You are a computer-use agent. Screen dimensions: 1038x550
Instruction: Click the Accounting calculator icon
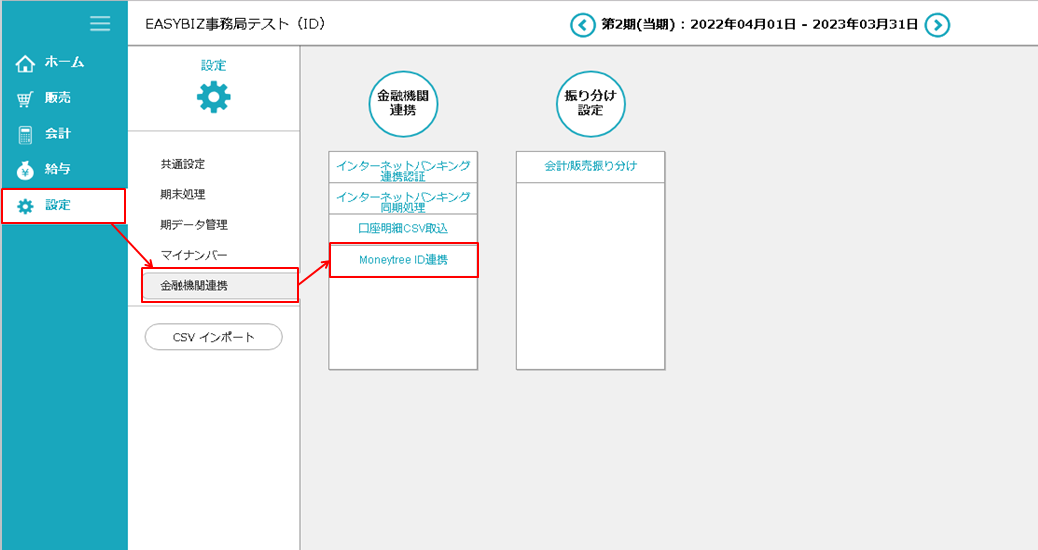click(26, 134)
